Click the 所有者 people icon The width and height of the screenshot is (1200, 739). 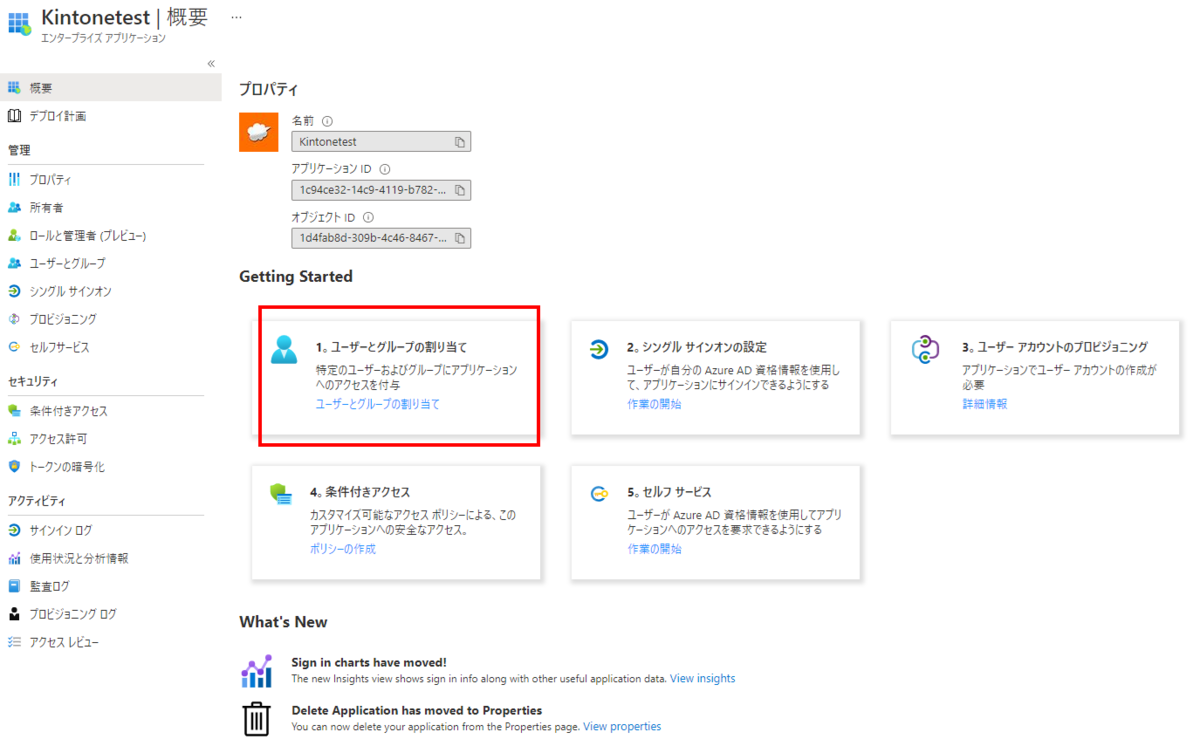pos(14,208)
